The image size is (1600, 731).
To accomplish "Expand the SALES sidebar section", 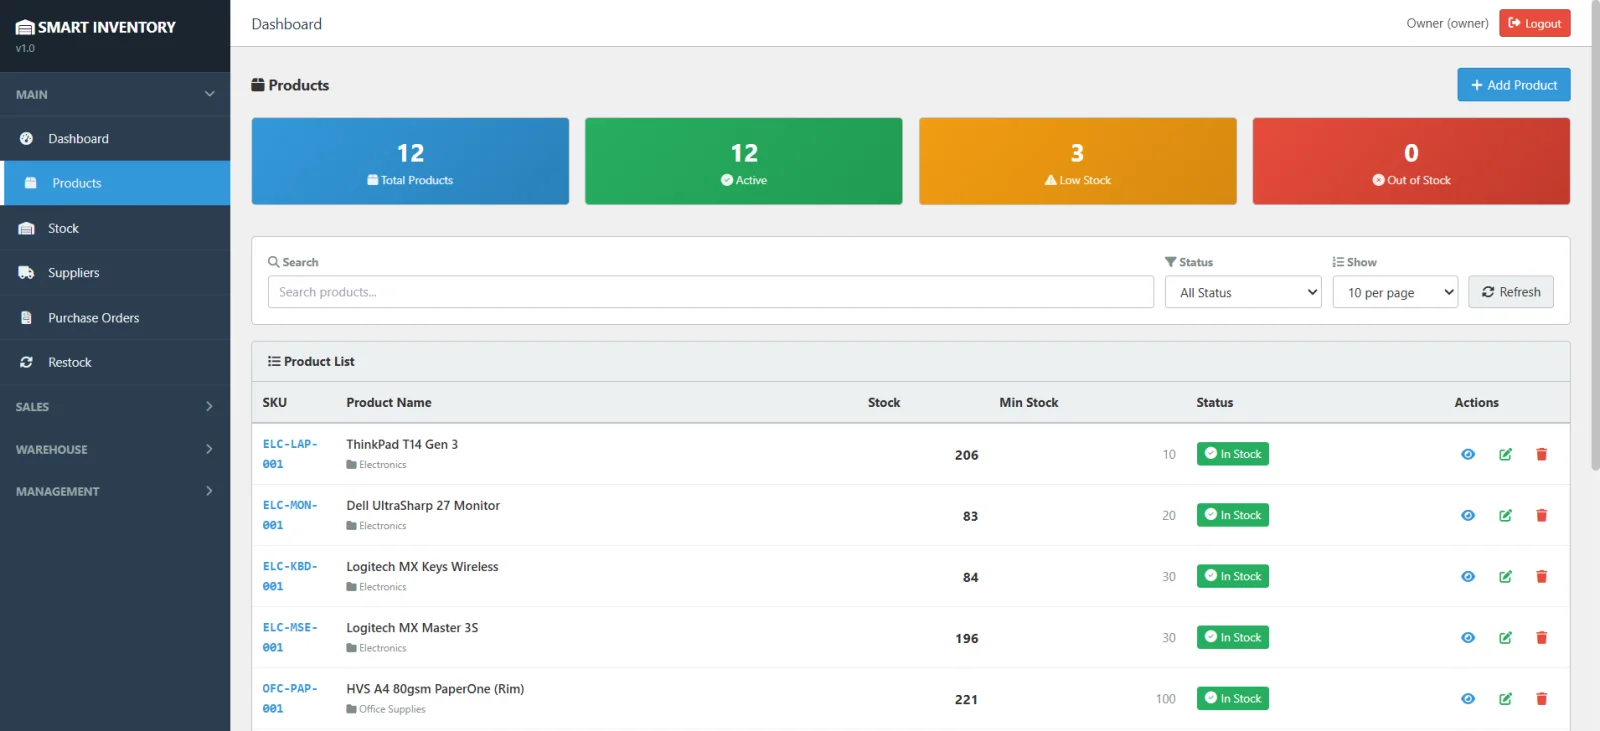I will 115,407.
